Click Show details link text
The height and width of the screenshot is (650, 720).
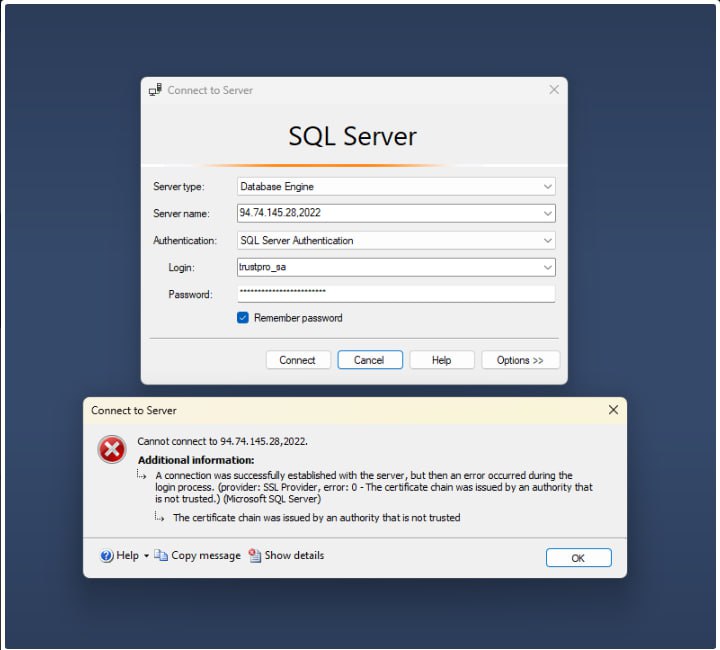294,555
